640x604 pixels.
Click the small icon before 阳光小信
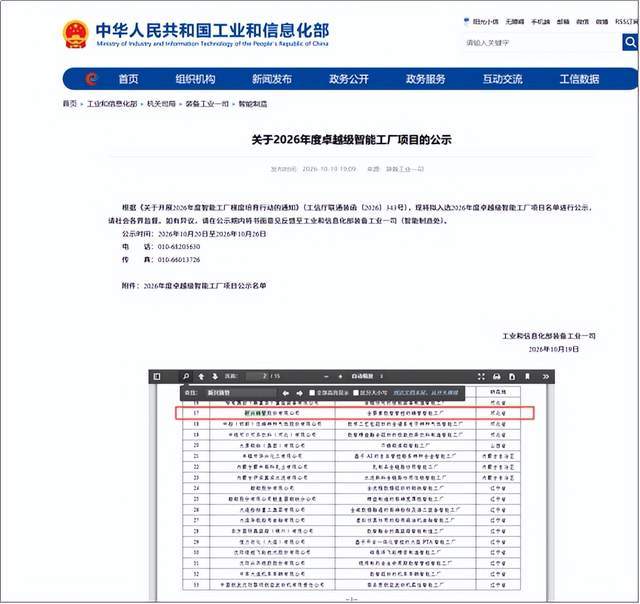[467, 21]
